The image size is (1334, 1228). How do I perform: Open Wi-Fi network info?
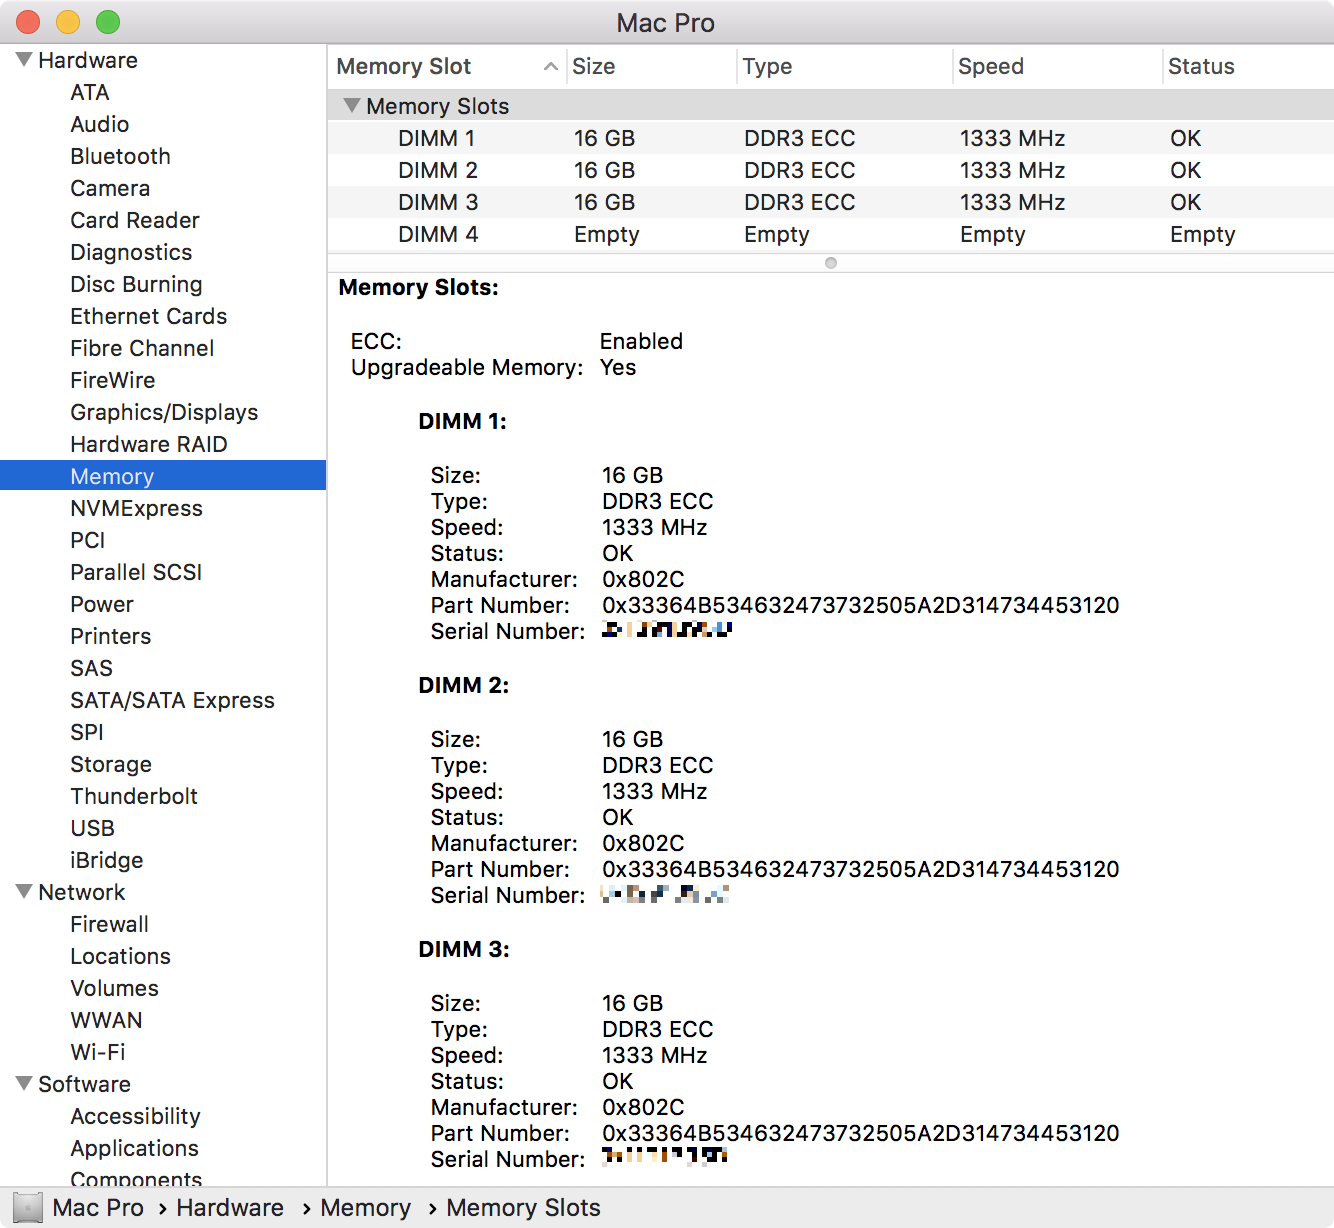(x=98, y=1052)
